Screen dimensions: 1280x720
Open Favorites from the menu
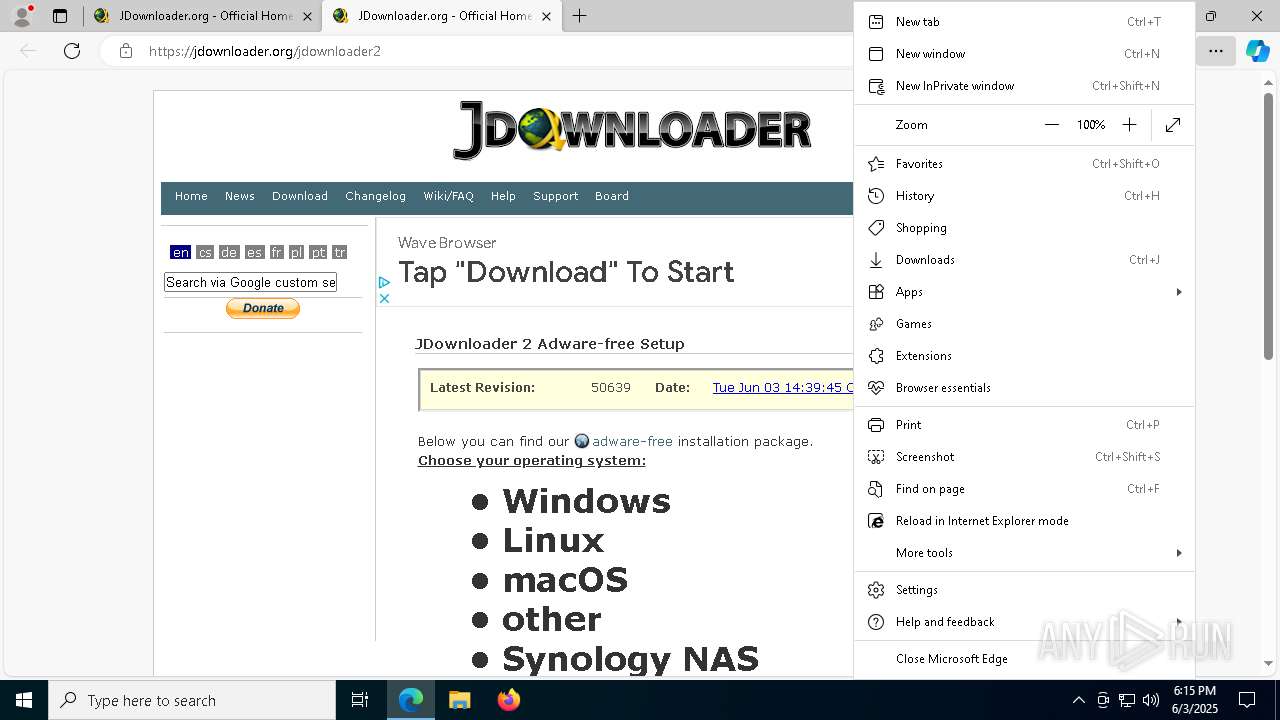(1024, 164)
